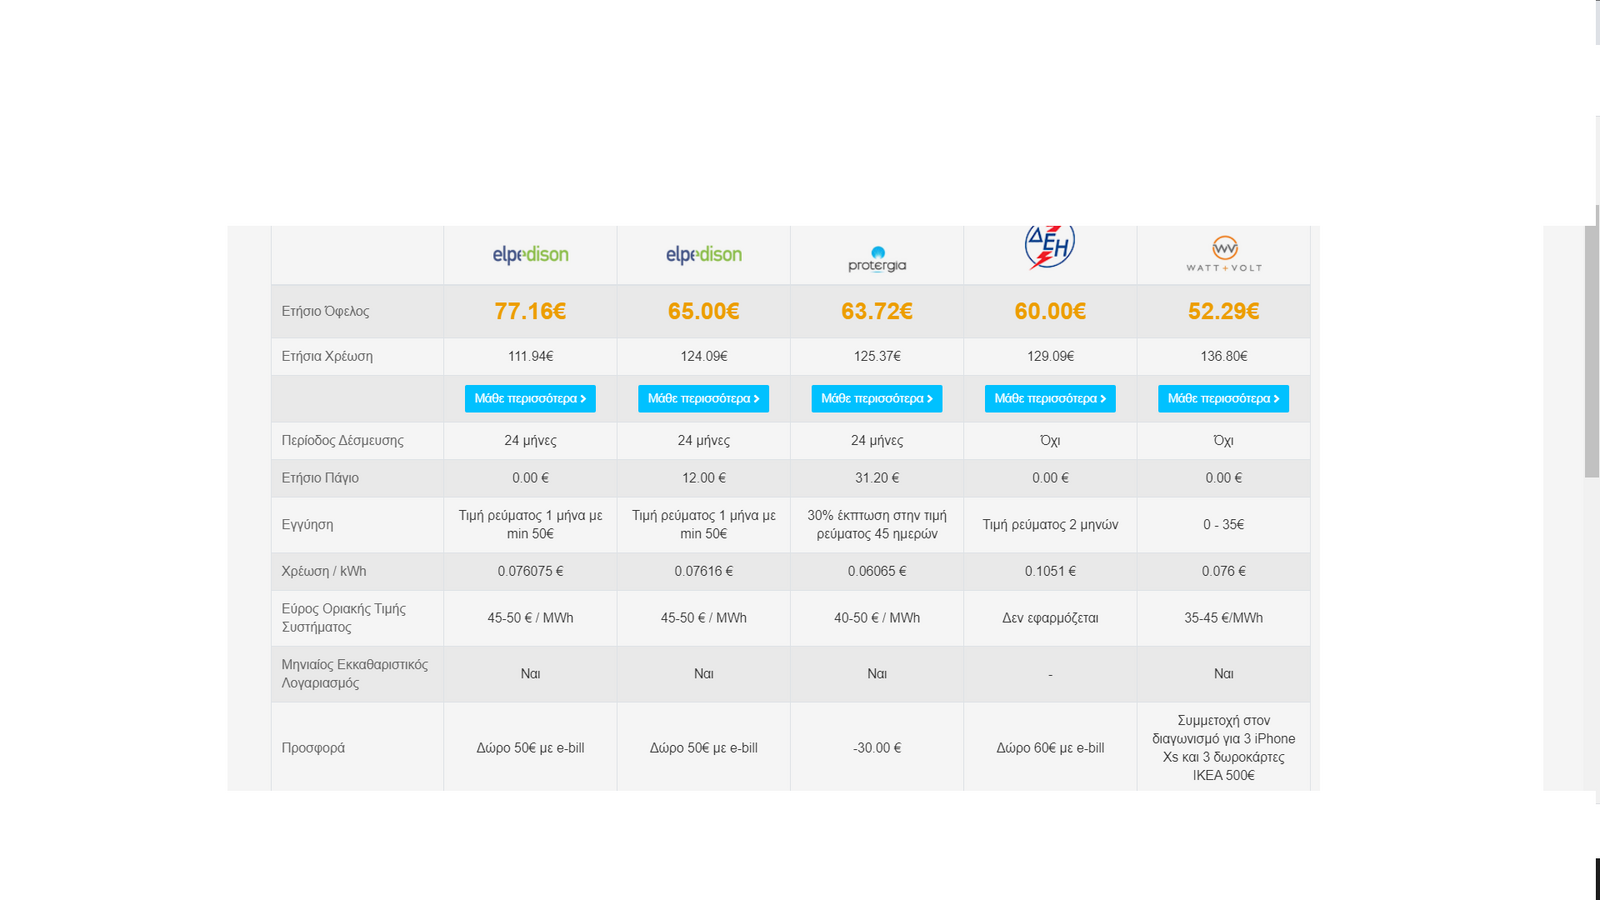Open 'Μάθε περισσότερα' under 124.09€ plan
Screen dimensions: 1600x900
704,398
